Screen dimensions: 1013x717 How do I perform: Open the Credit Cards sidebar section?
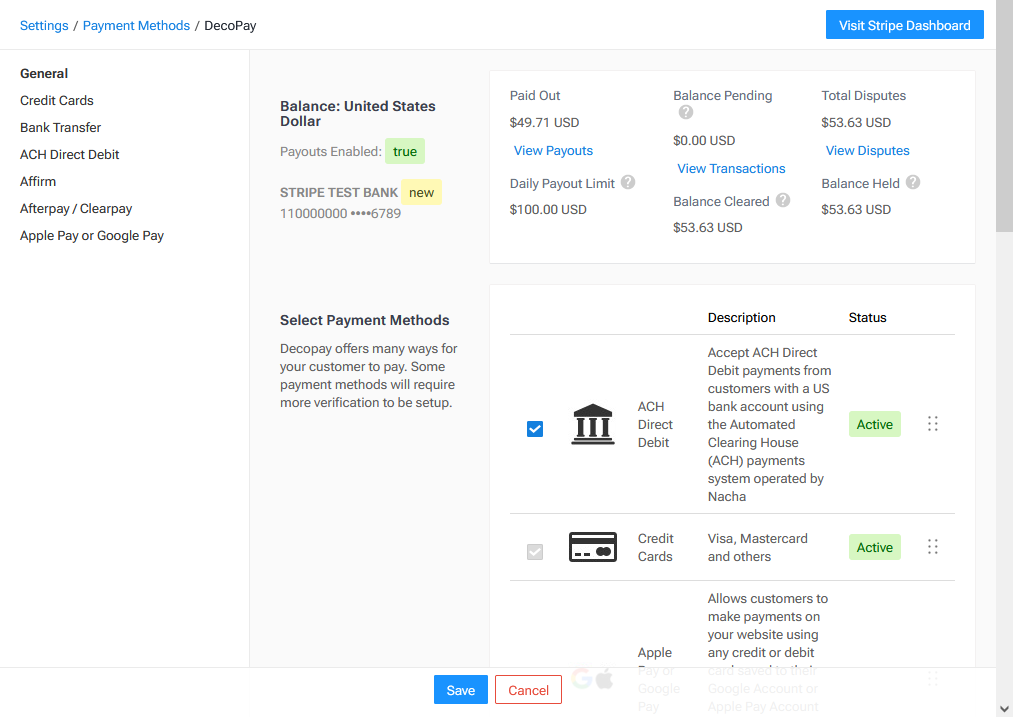[57, 101]
